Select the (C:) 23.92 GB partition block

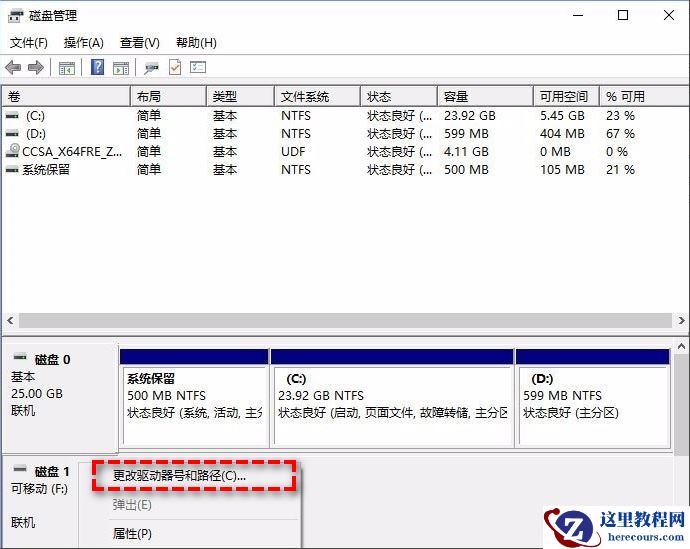(x=392, y=398)
